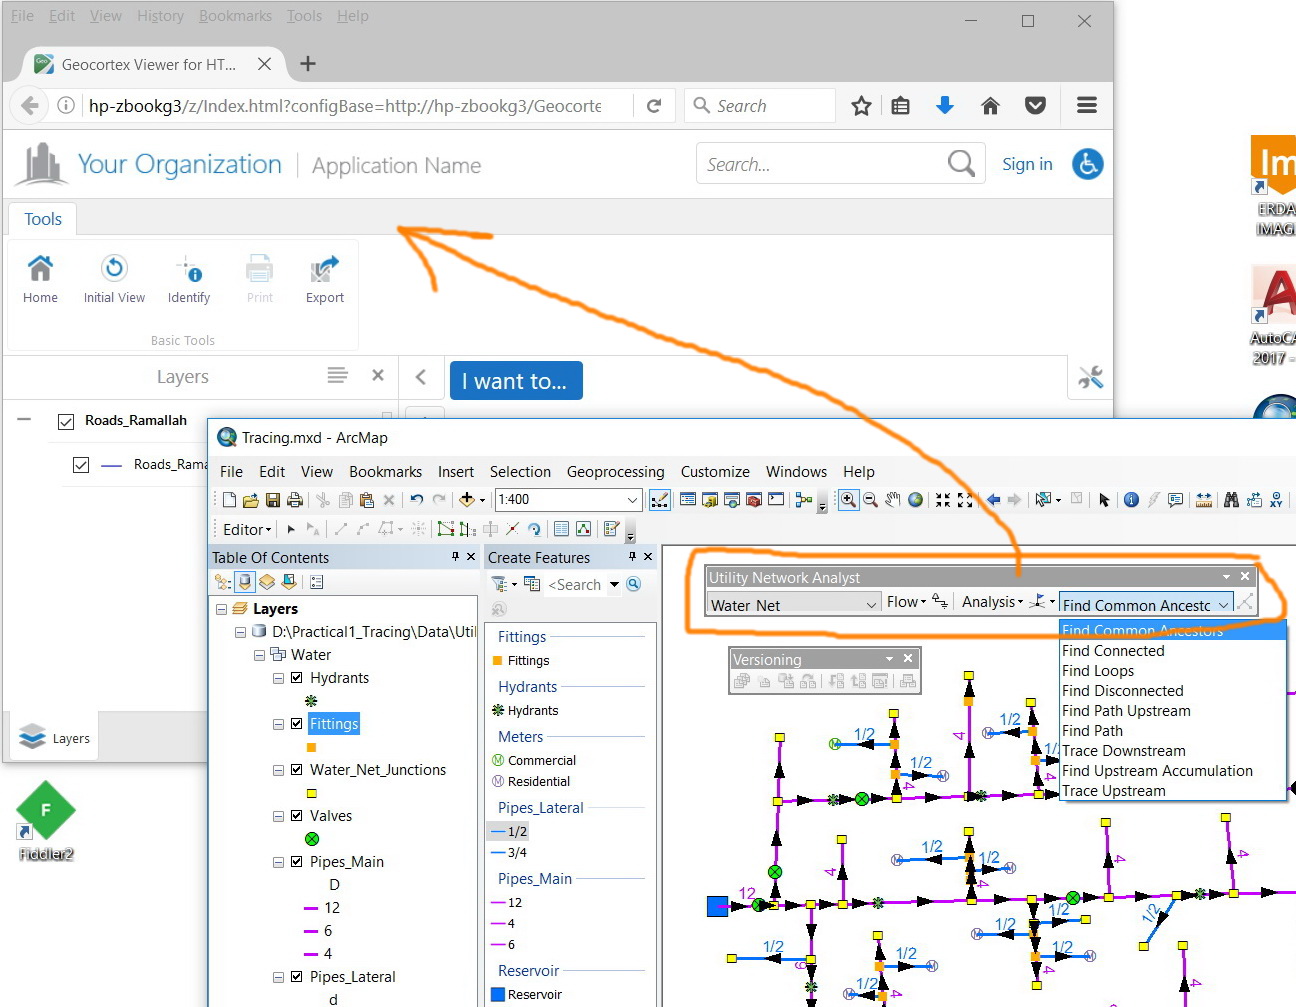This screenshot has height=1007, width=1296.
Task: Open Firefox downloads arrow icon
Action: tap(945, 106)
